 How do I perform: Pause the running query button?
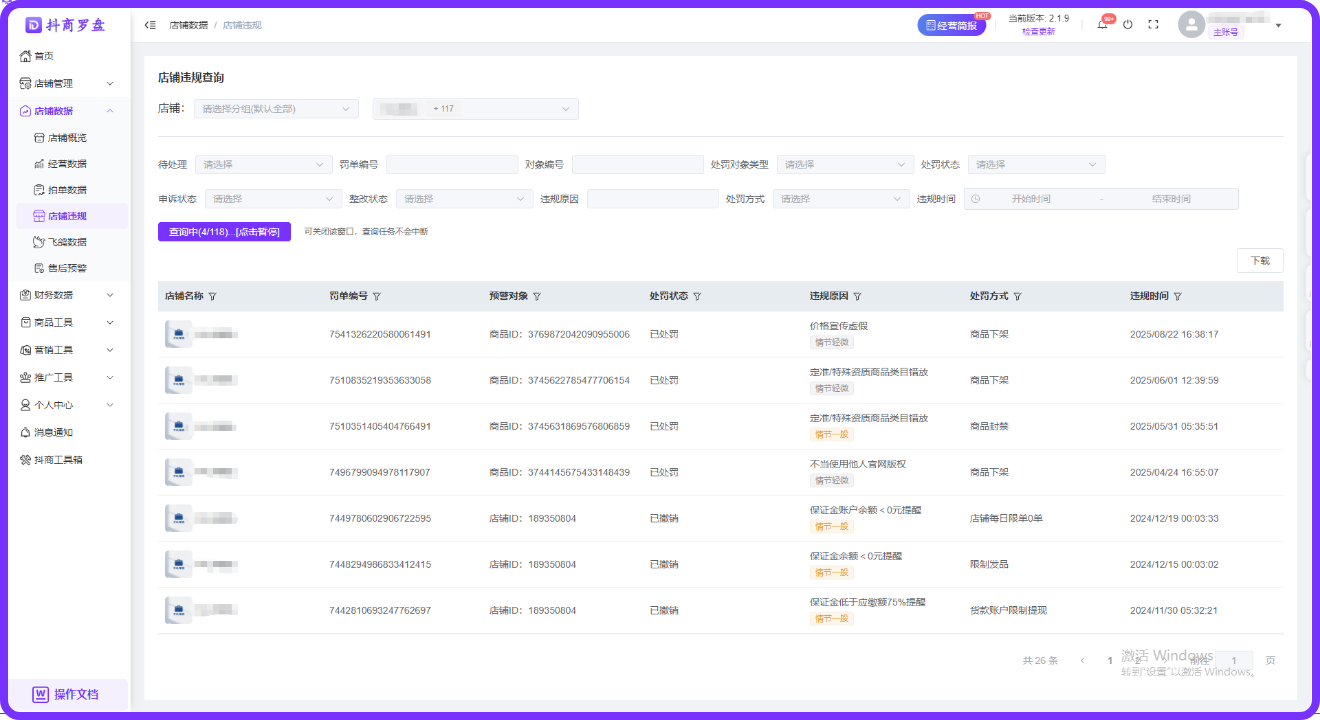(x=224, y=232)
